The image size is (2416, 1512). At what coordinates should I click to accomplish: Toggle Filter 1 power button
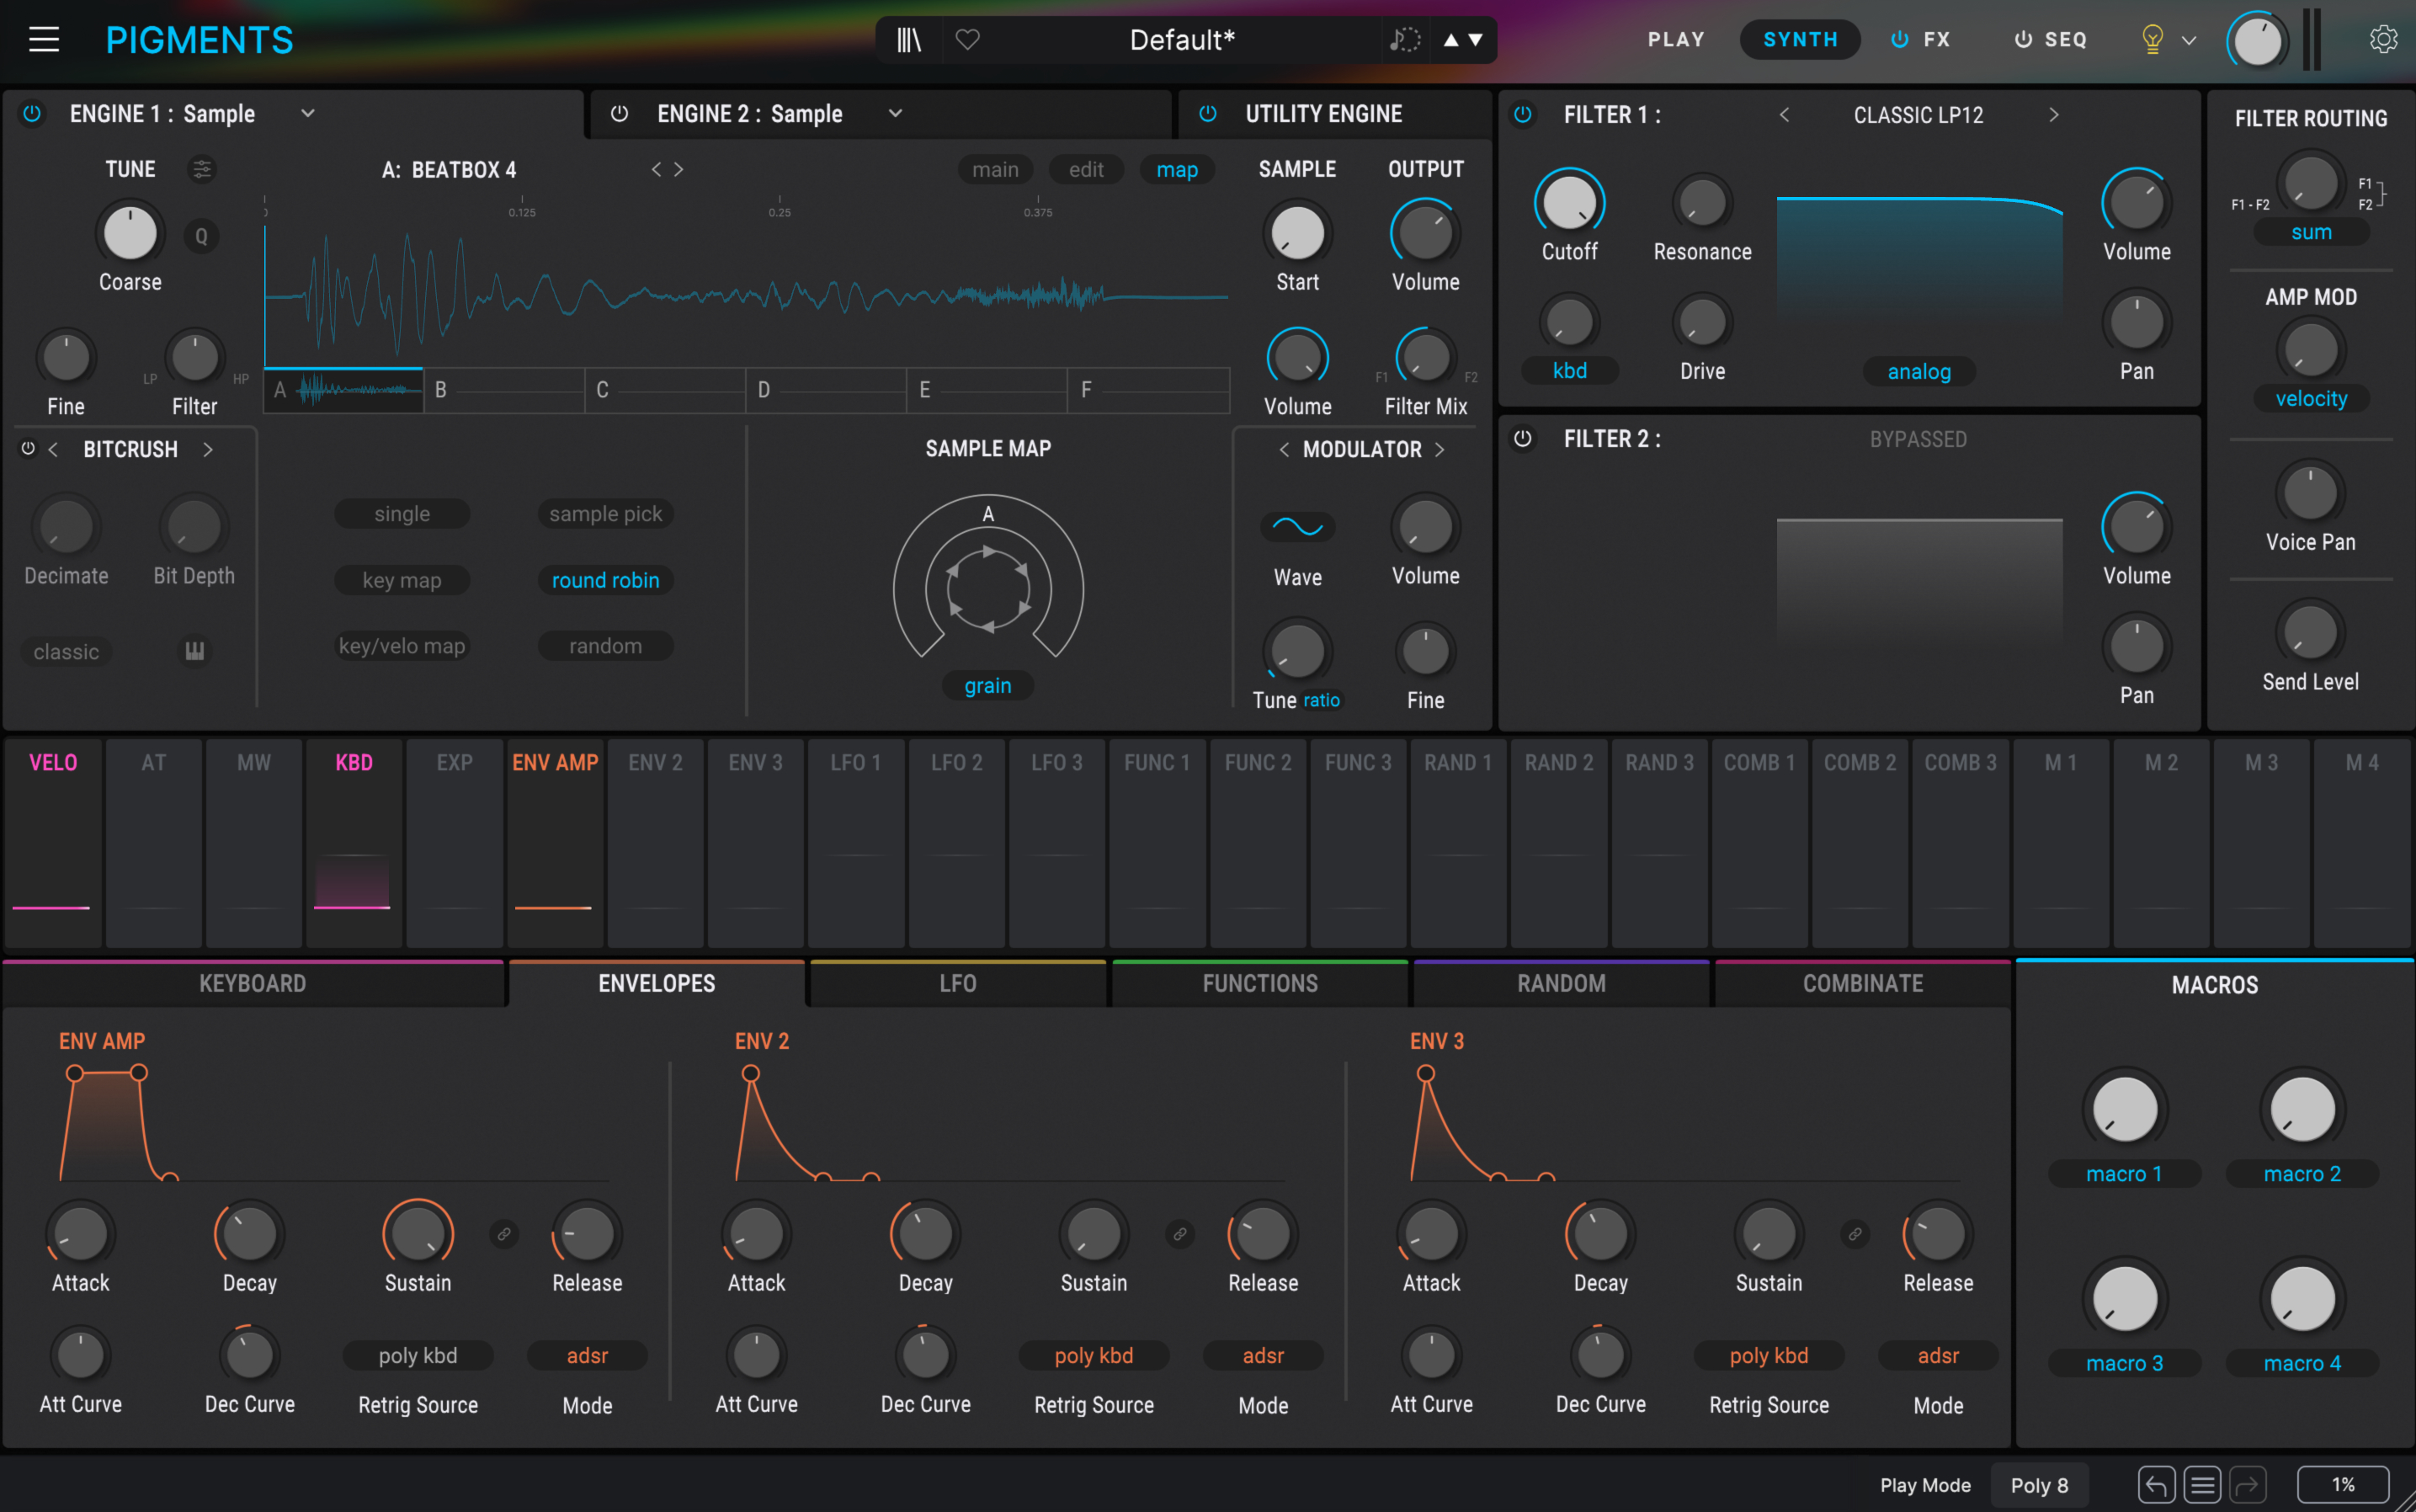point(1522,115)
